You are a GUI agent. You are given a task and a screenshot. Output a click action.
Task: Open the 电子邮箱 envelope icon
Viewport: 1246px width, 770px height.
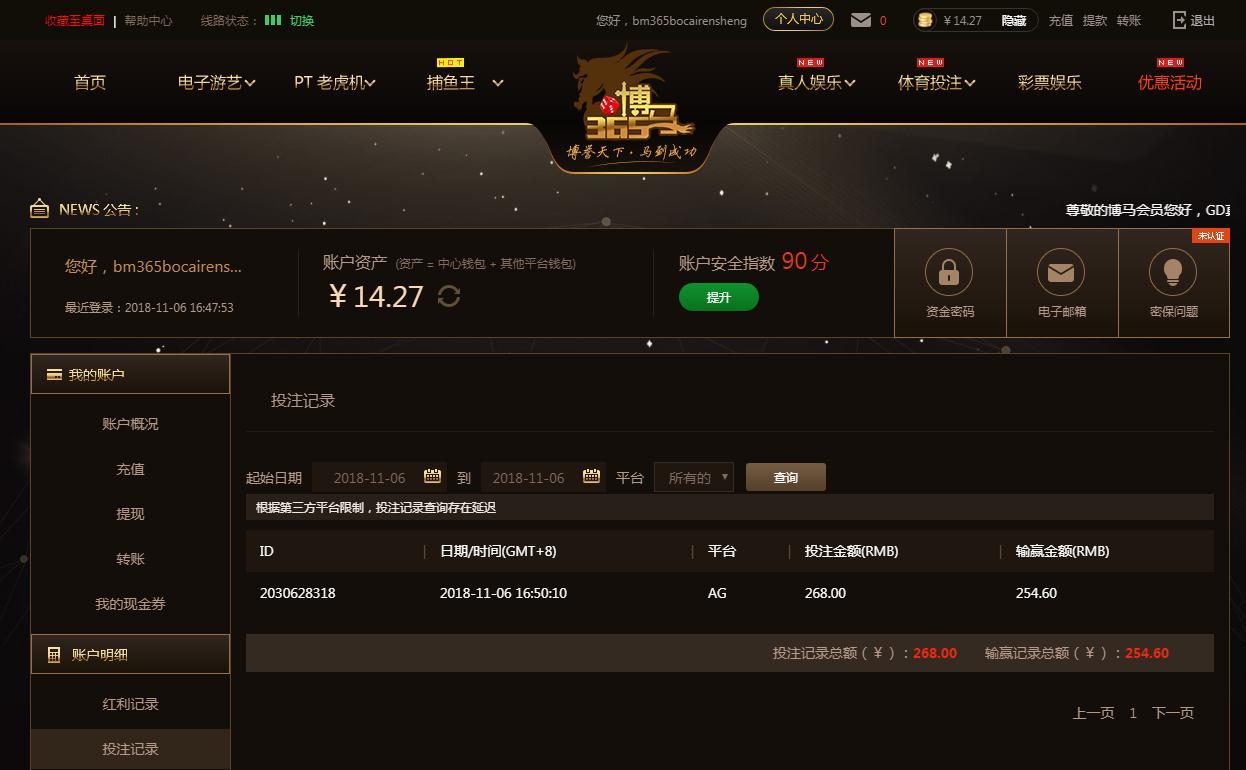(1061, 273)
